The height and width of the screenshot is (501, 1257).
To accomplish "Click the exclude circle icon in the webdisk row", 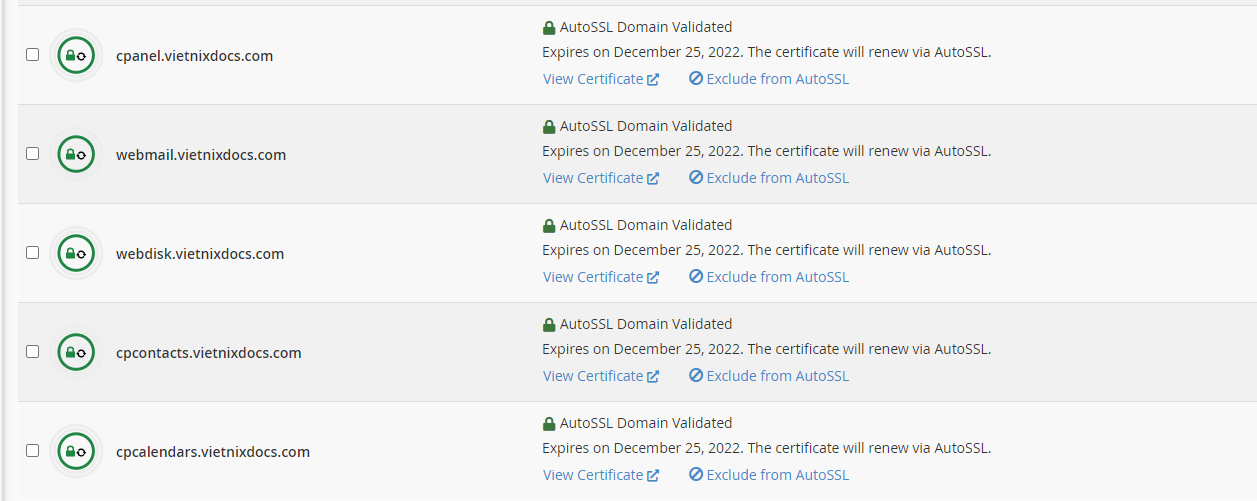I will coord(696,277).
